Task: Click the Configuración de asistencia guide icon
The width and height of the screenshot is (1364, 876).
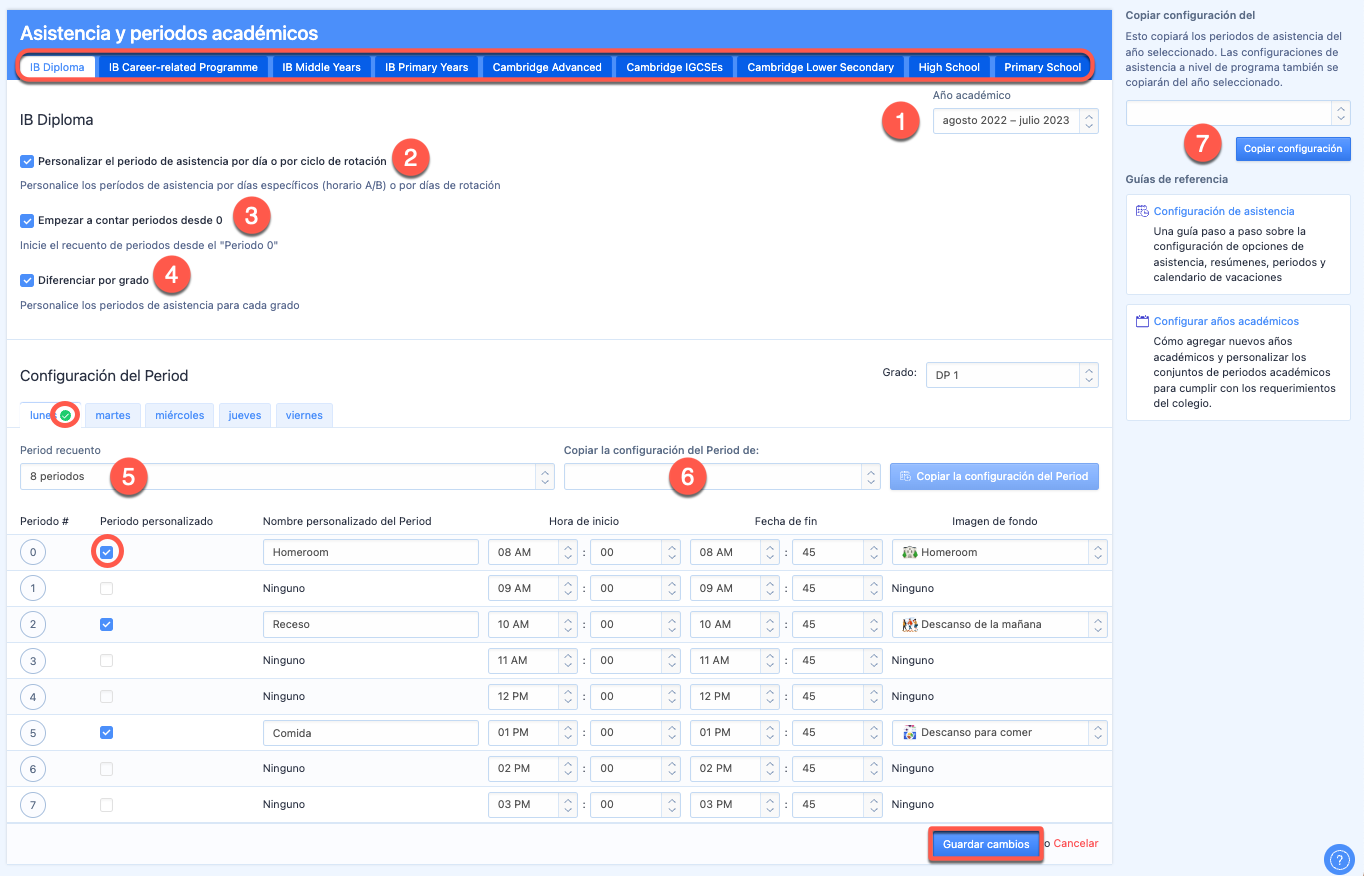Action: [1142, 211]
